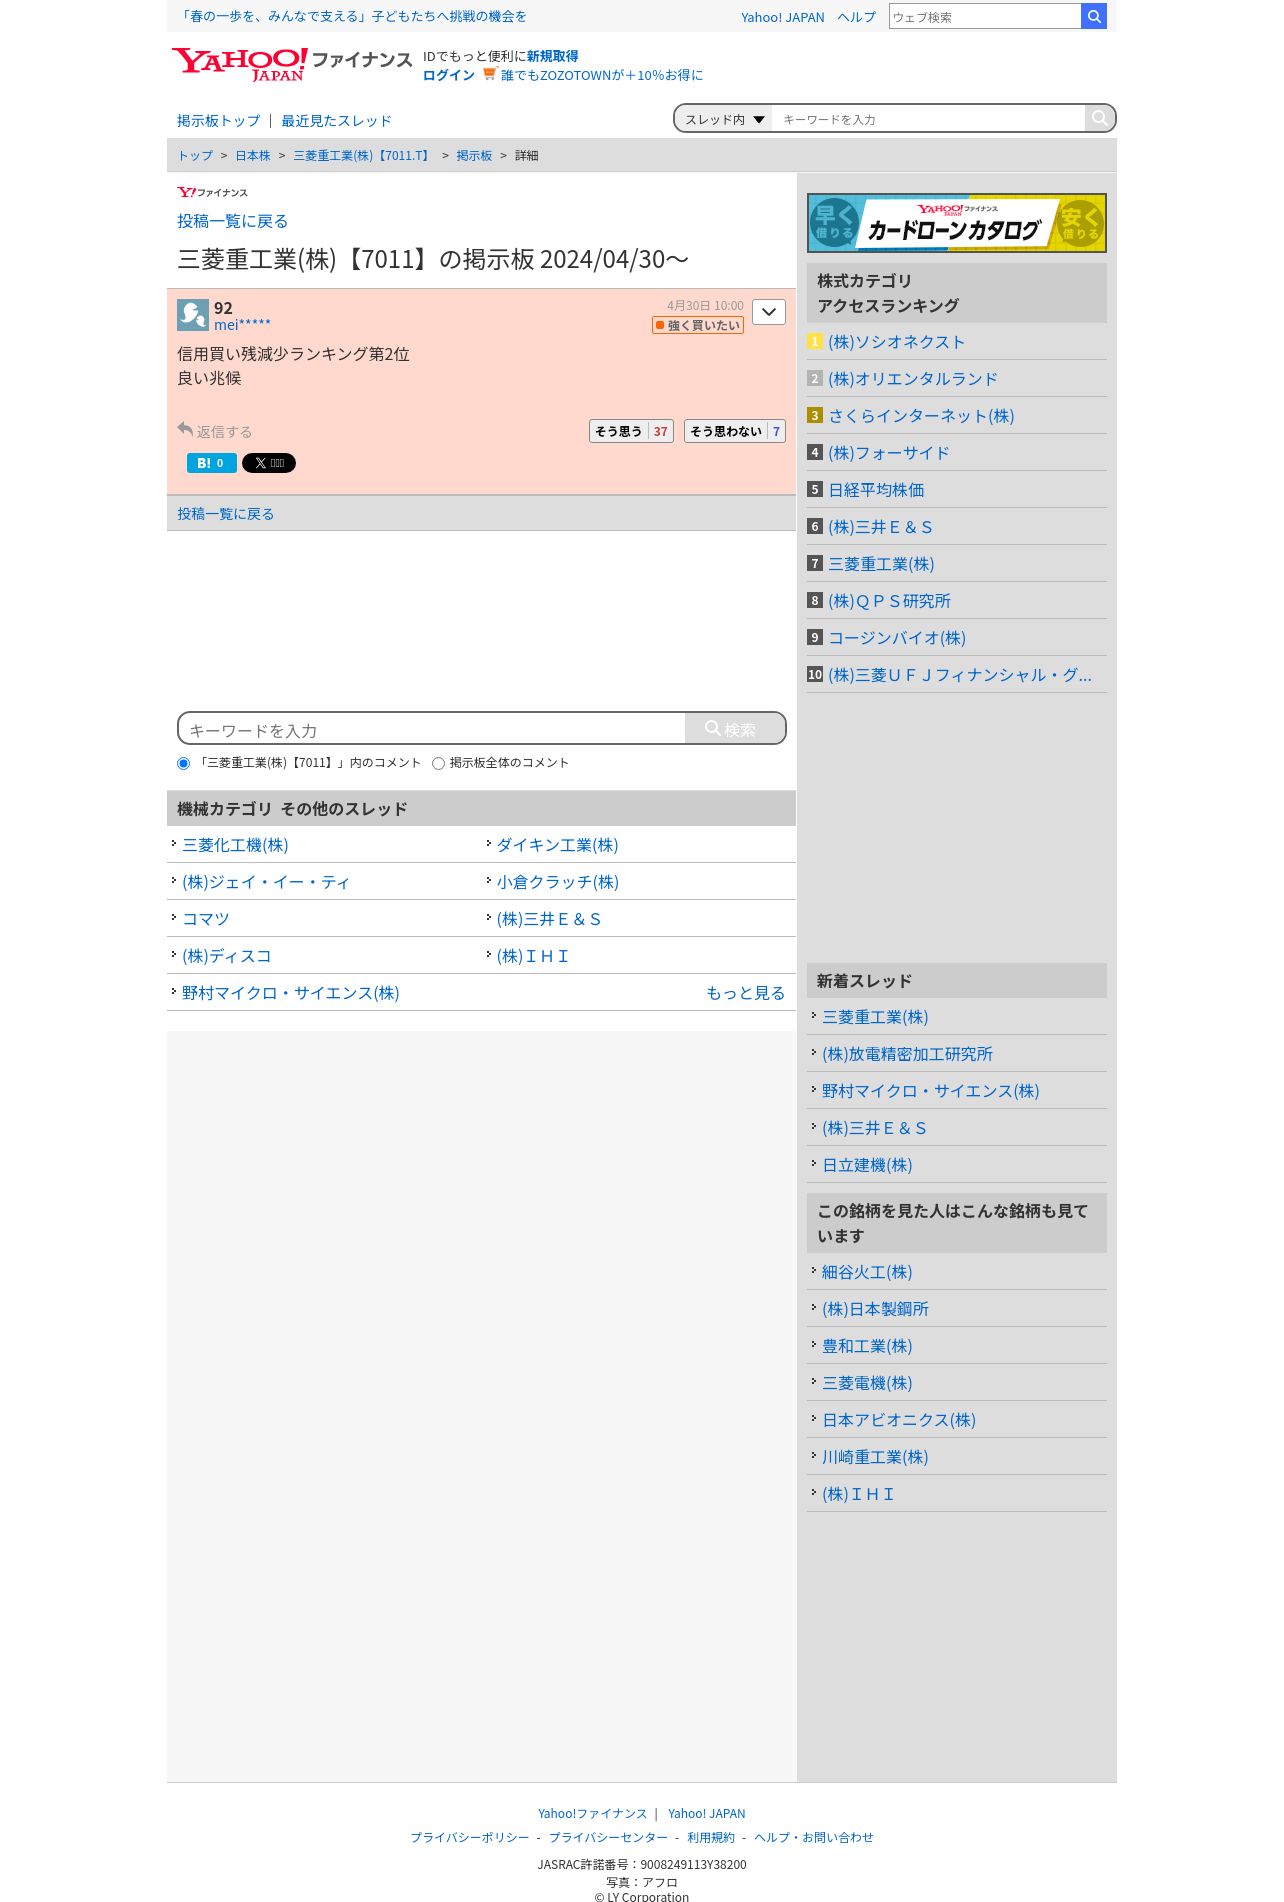Open 三菱電機(株) link
Viewport: 1284px width, 1902px height.
click(867, 1383)
